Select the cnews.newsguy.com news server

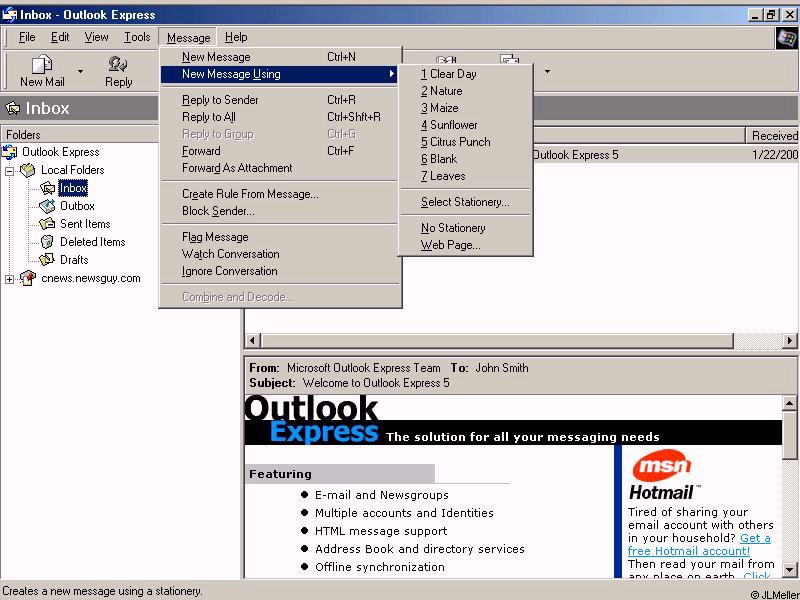[89, 278]
